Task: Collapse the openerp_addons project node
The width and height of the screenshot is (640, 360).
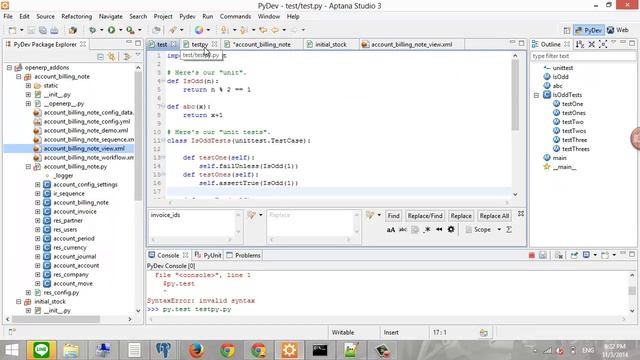Action: click(x=9, y=67)
